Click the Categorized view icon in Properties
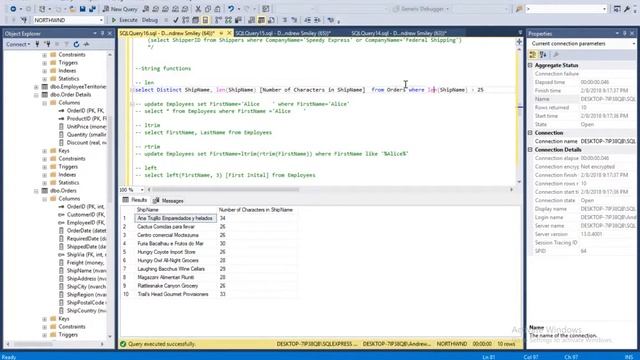Screen dimensions: 640x360 click(x=533, y=55)
